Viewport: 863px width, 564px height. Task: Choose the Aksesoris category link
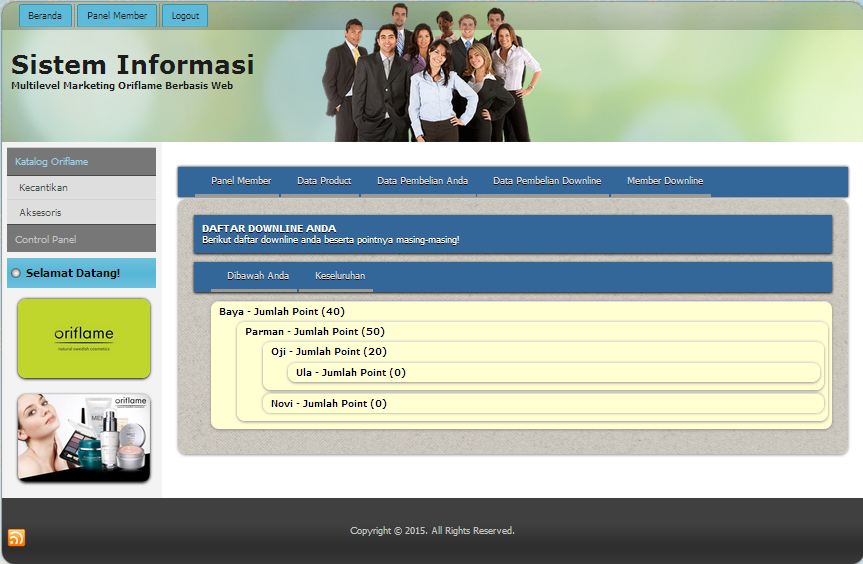pos(81,212)
